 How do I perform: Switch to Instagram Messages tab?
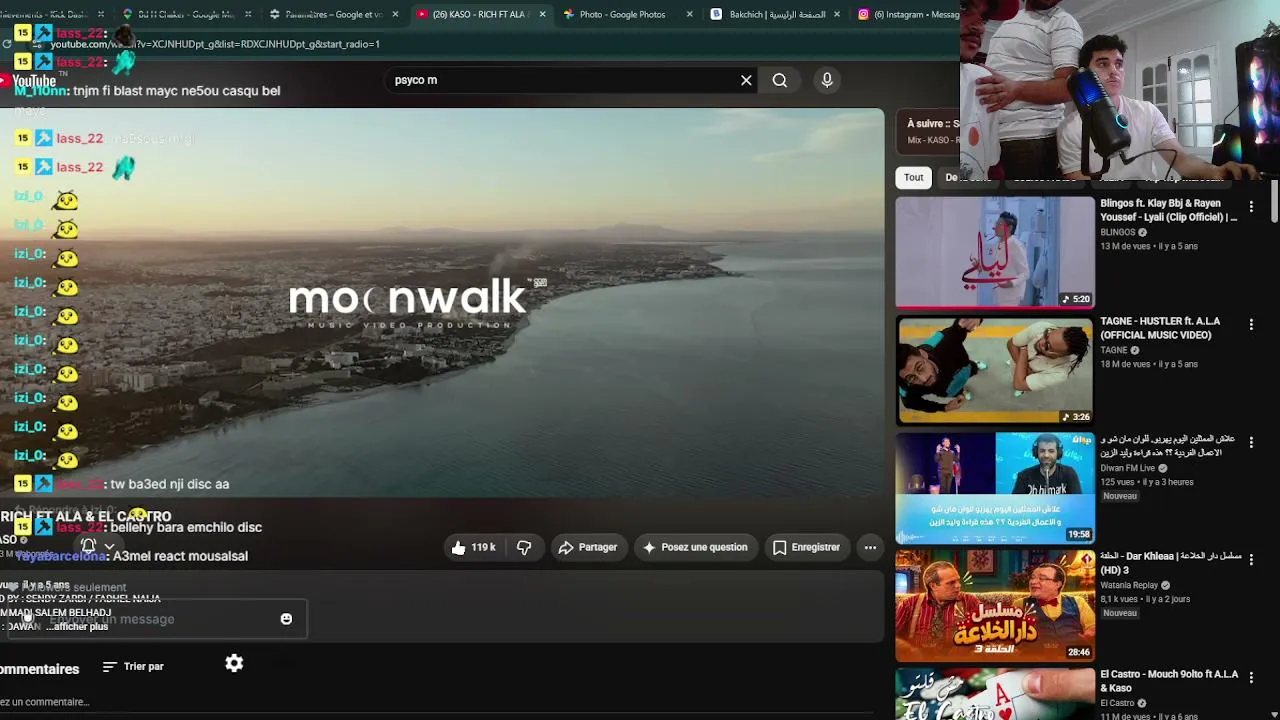click(908, 14)
